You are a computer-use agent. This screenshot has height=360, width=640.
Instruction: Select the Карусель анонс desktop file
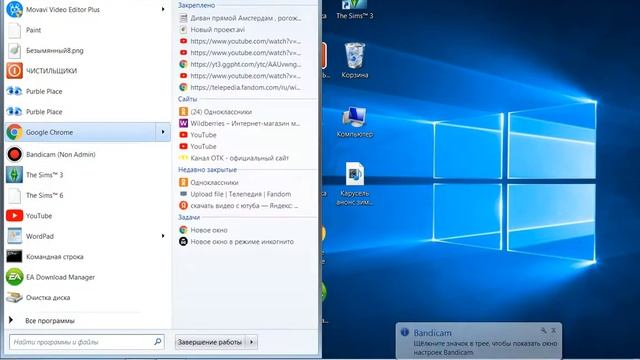[x=355, y=184]
